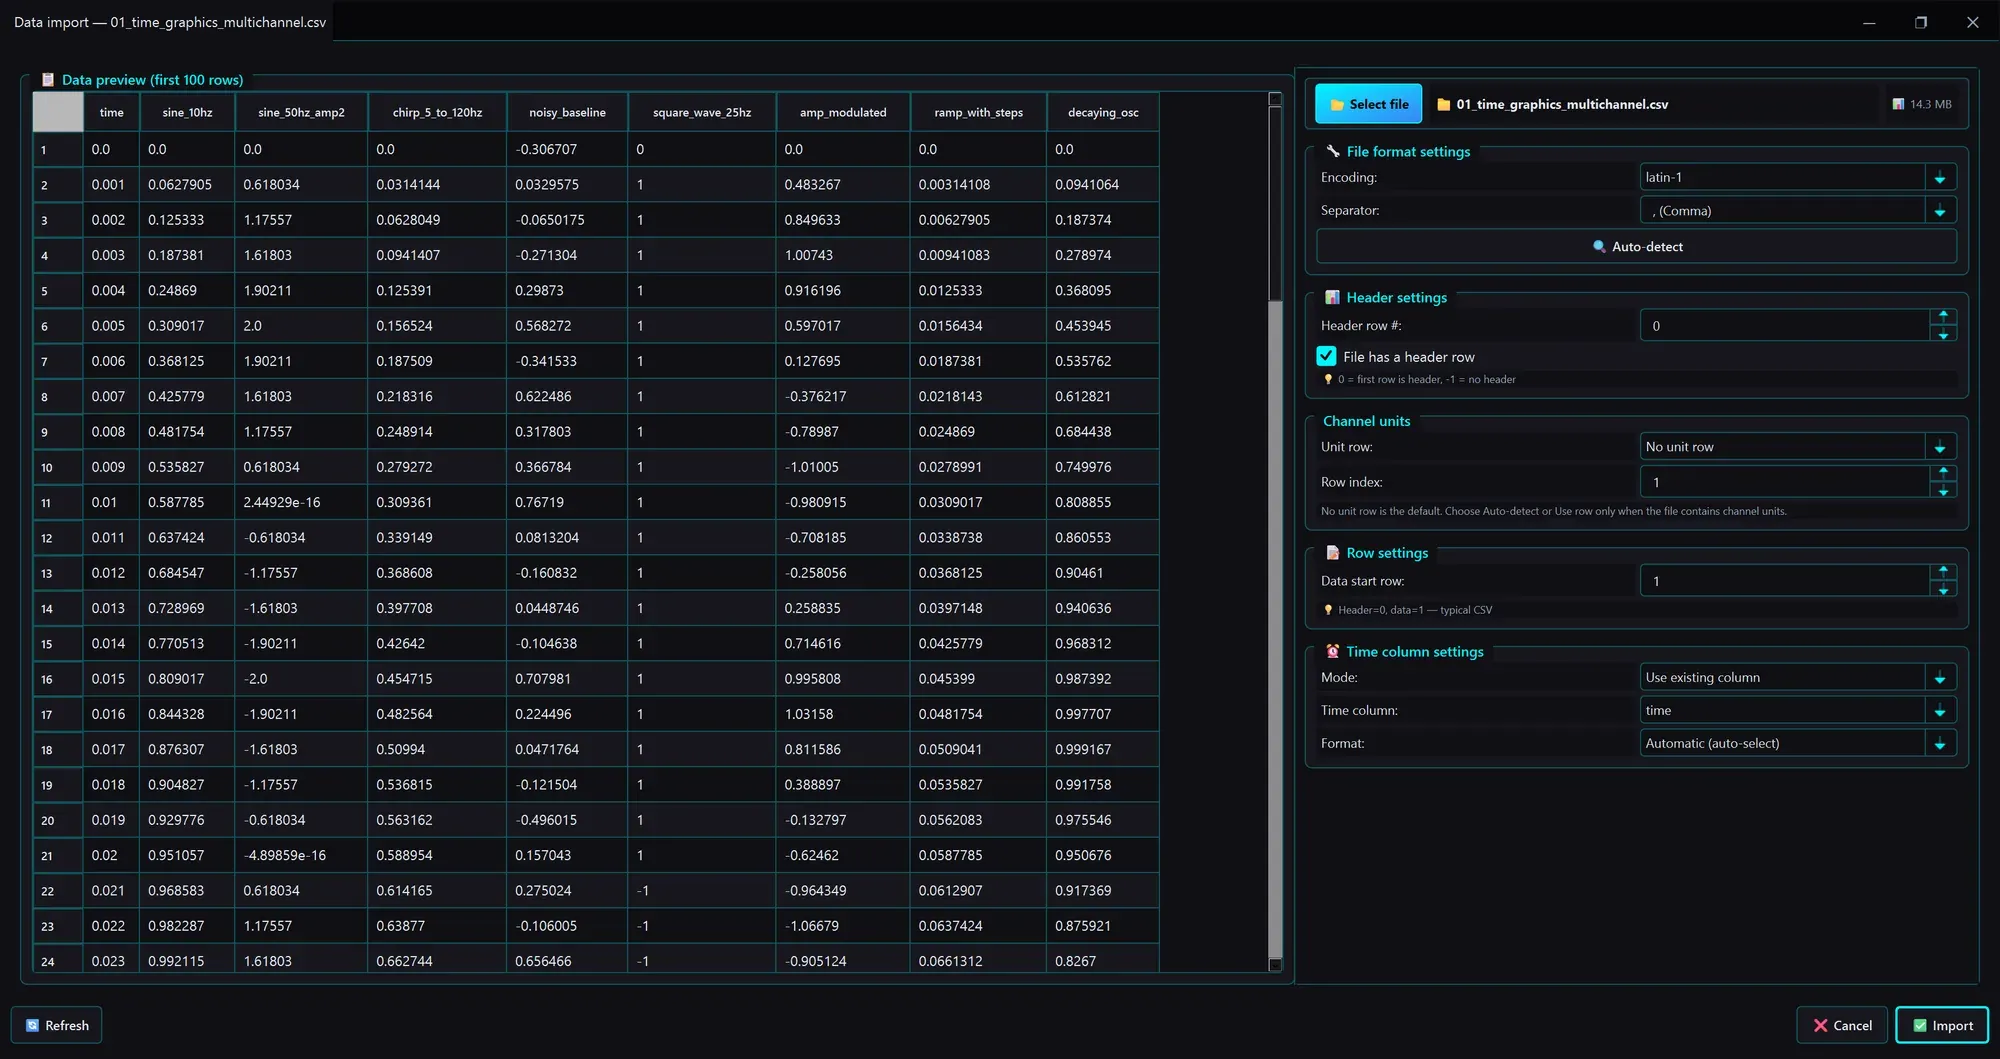Decrease the Data start row value
This screenshot has height=1059, width=2000.
pyautogui.click(x=1943, y=589)
